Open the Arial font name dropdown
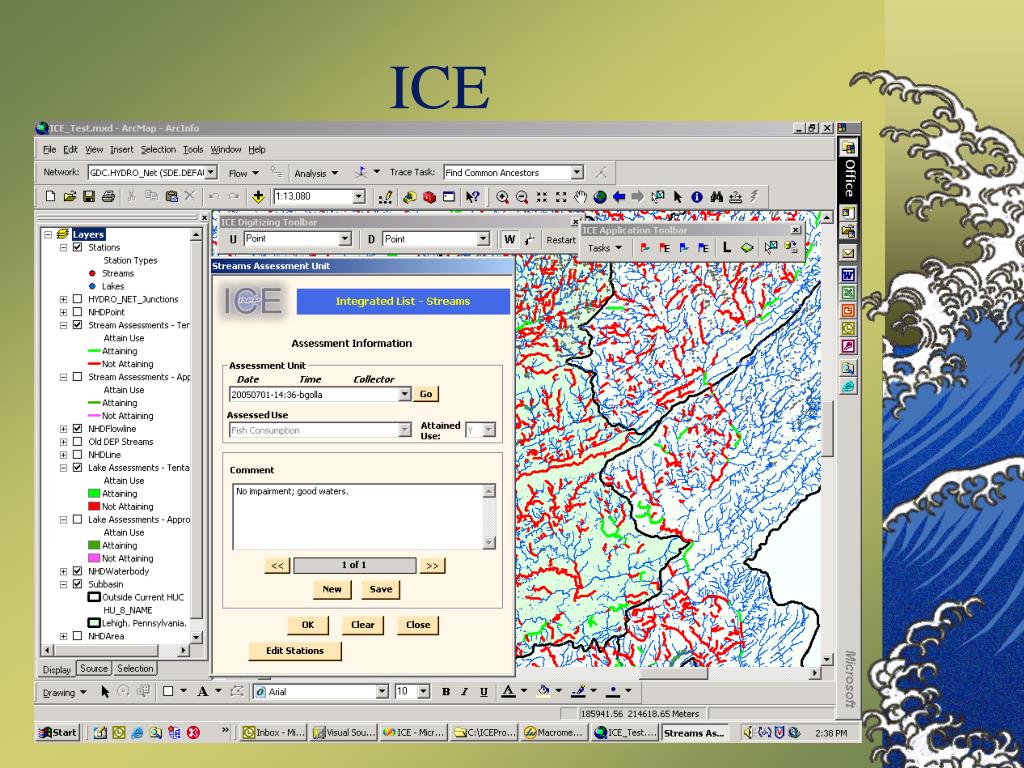The image size is (1024, 768). (x=382, y=692)
